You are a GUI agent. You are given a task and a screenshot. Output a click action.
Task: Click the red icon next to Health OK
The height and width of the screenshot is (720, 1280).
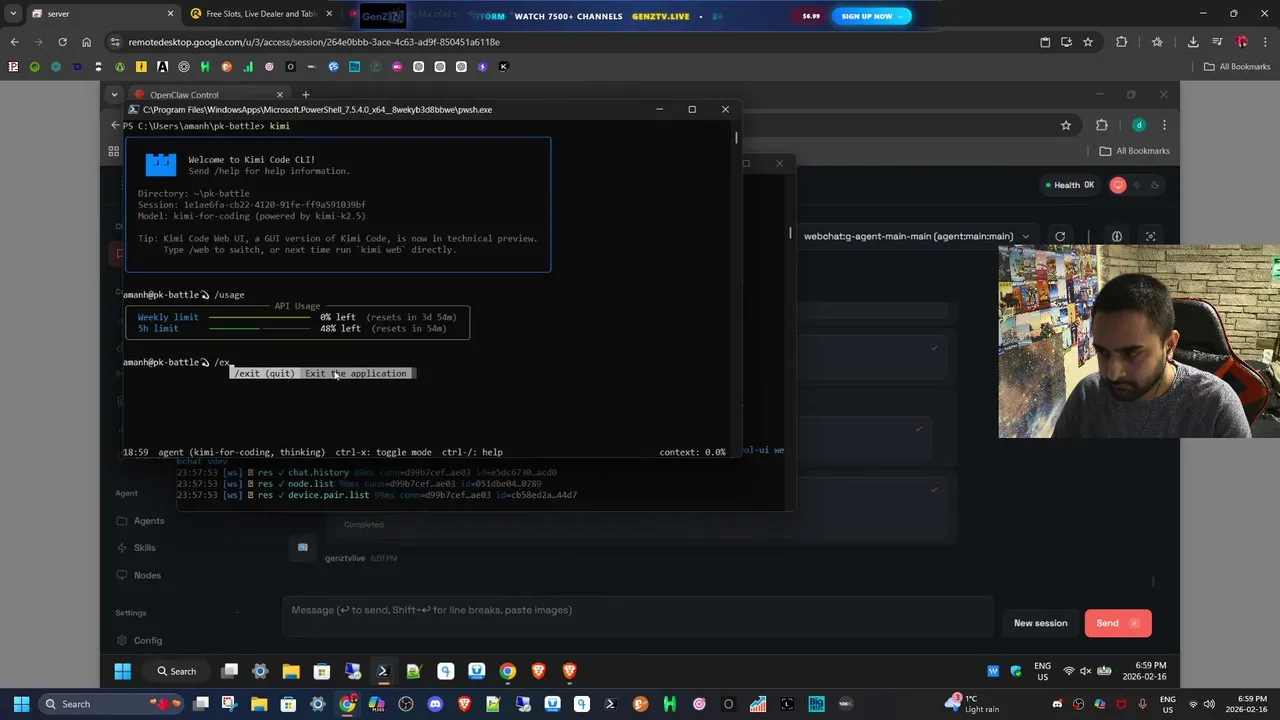click(x=1118, y=185)
